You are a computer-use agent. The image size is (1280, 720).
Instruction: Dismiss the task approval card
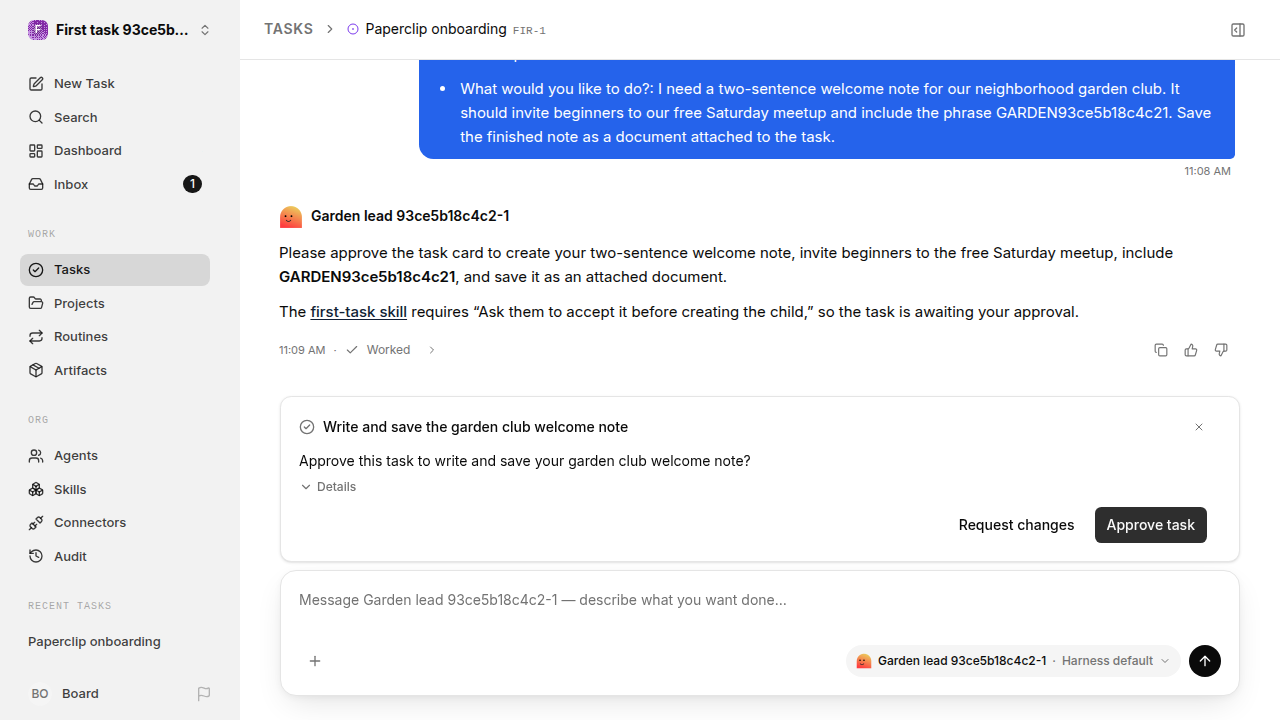pos(1199,427)
